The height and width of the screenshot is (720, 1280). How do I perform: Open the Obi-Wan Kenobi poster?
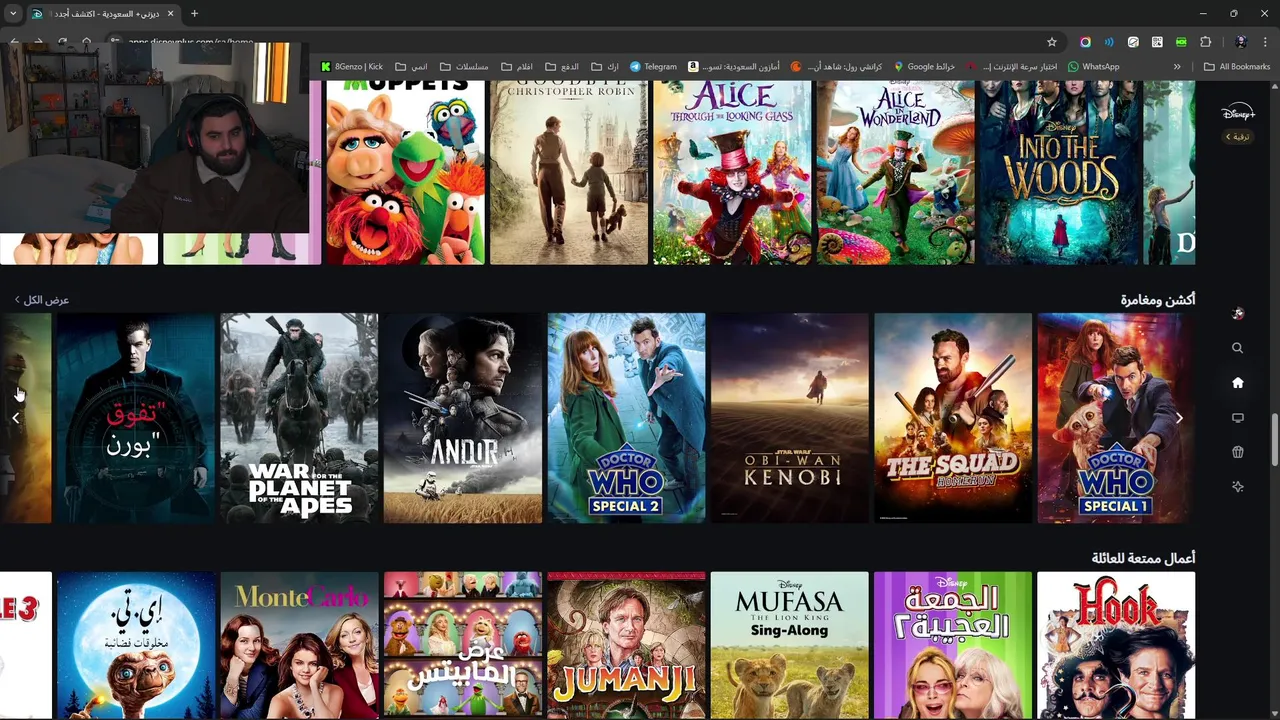[x=790, y=418]
